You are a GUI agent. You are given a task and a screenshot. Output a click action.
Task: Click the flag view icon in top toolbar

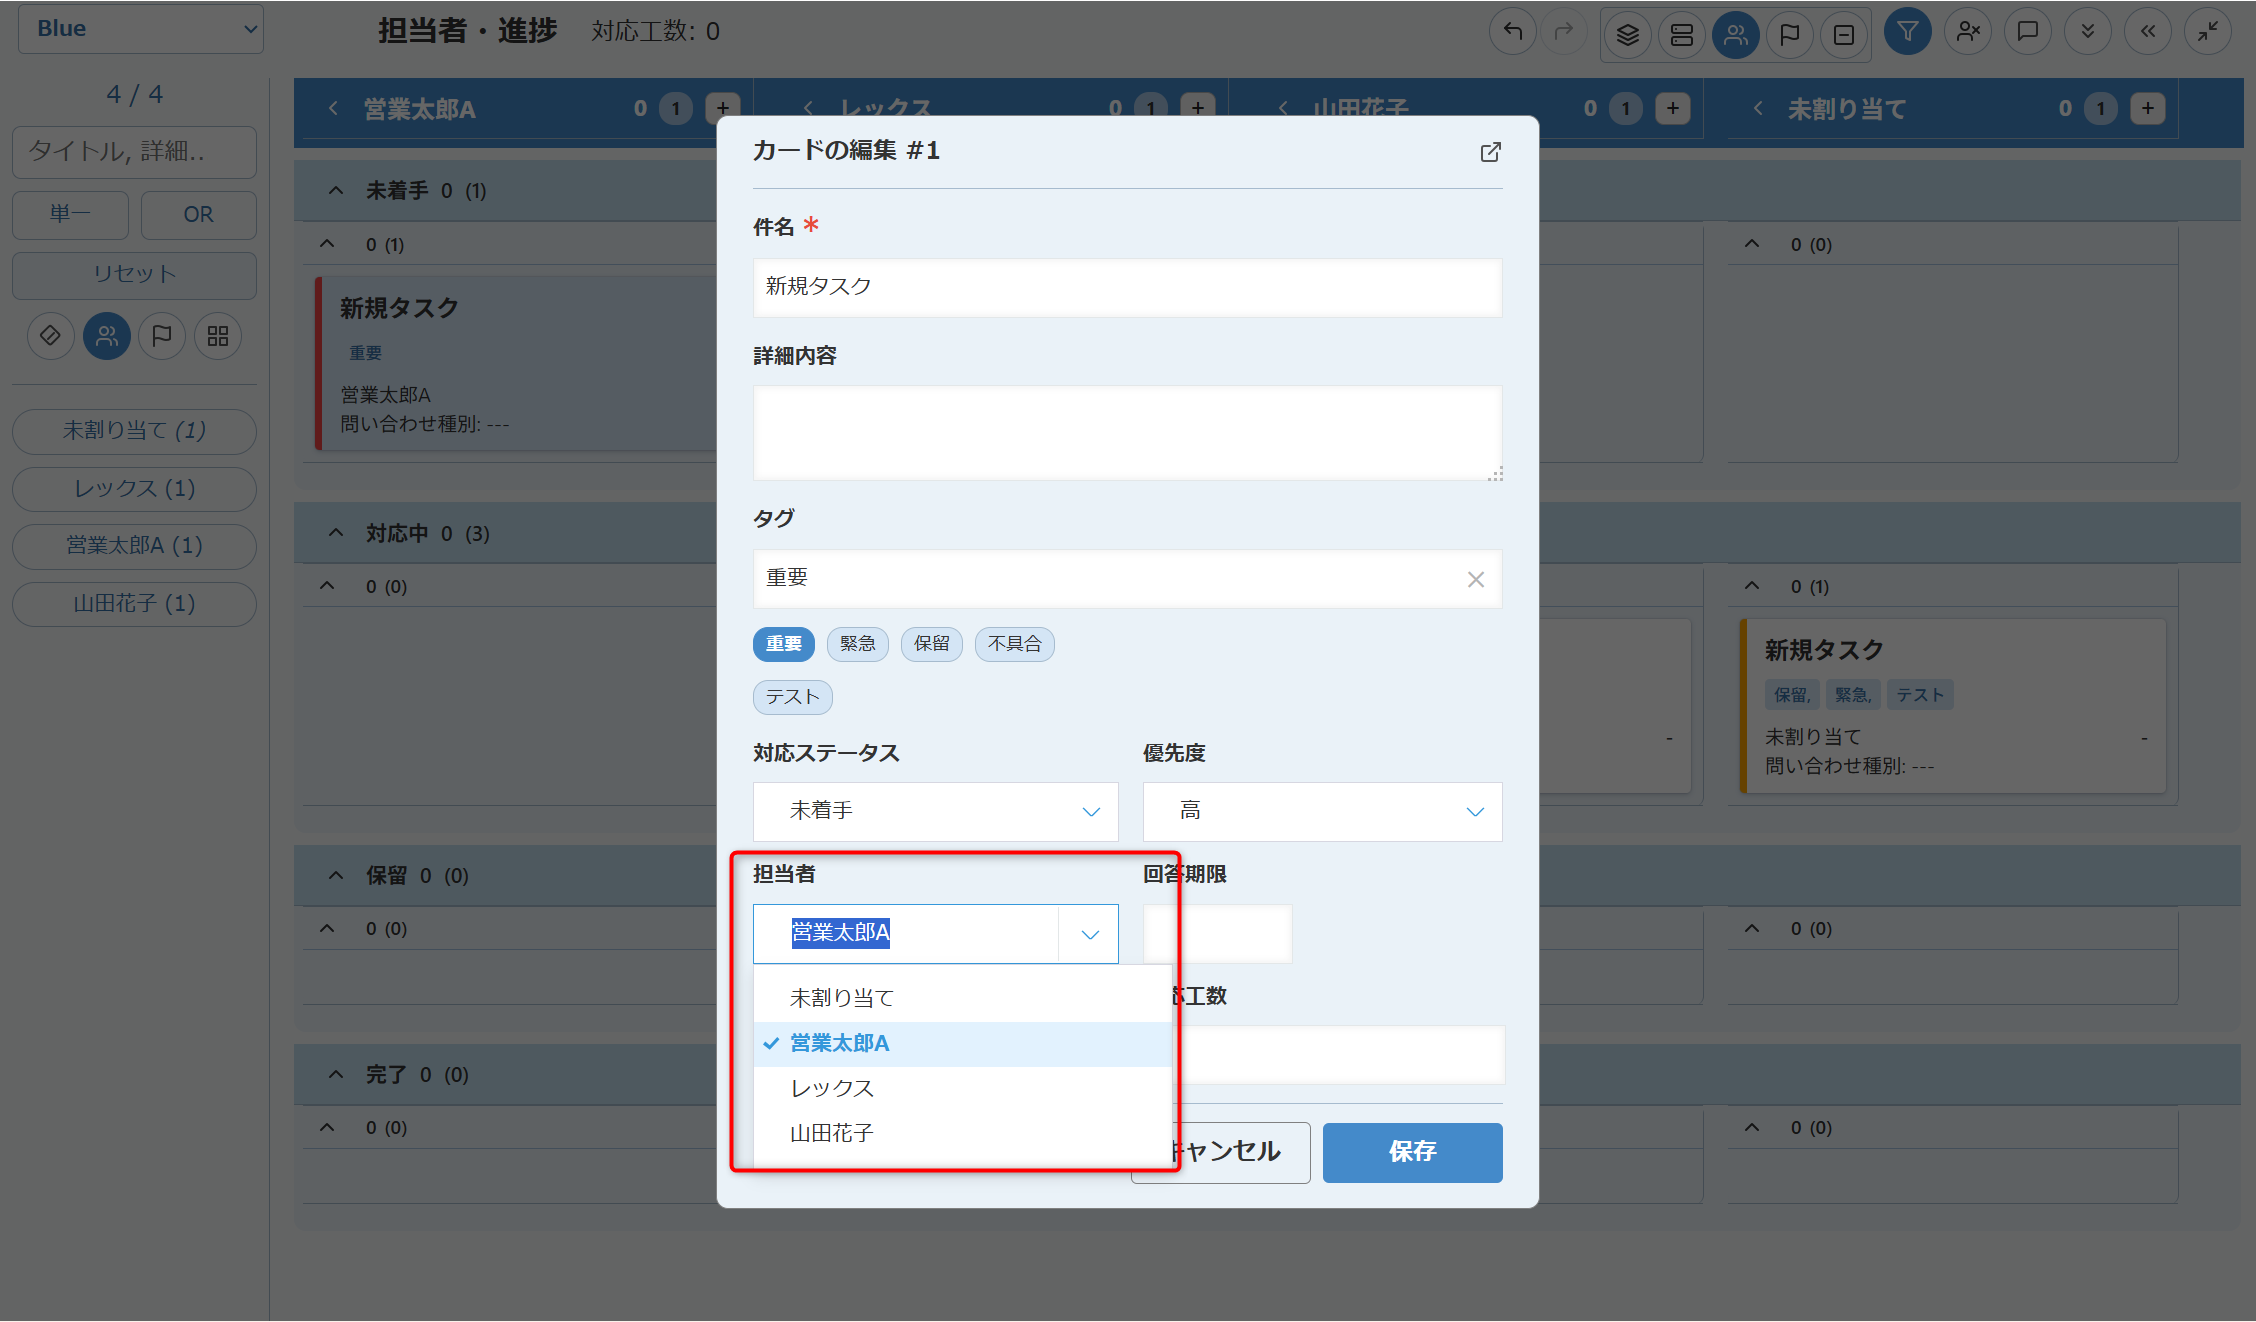(x=1790, y=35)
